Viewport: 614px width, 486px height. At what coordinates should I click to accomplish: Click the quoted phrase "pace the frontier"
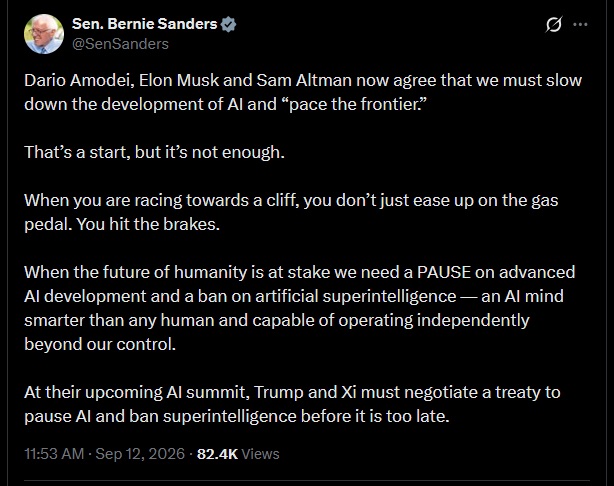[357, 104]
